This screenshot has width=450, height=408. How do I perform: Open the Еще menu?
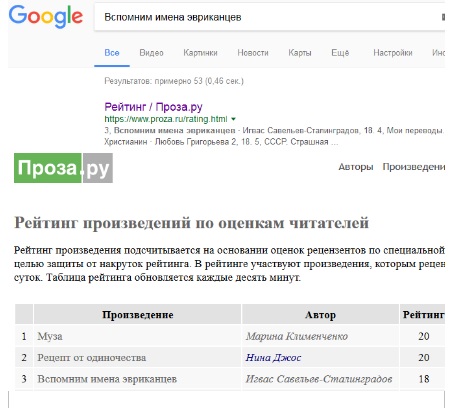pos(340,53)
